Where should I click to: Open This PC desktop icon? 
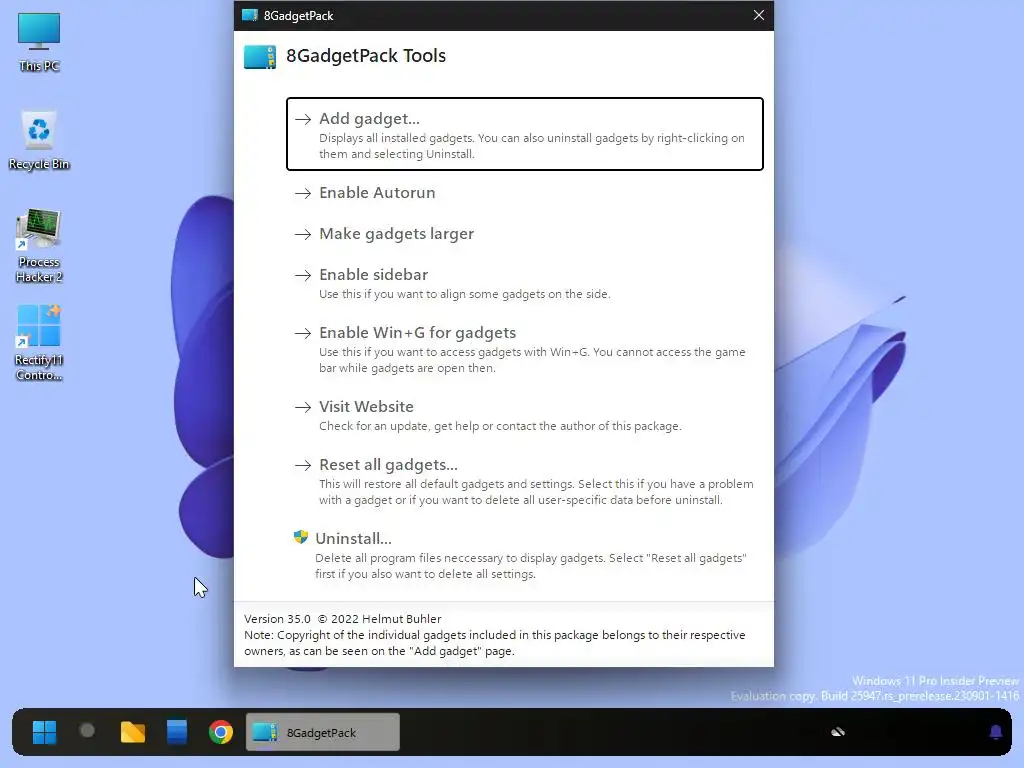pyautogui.click(x=39, y=42)
